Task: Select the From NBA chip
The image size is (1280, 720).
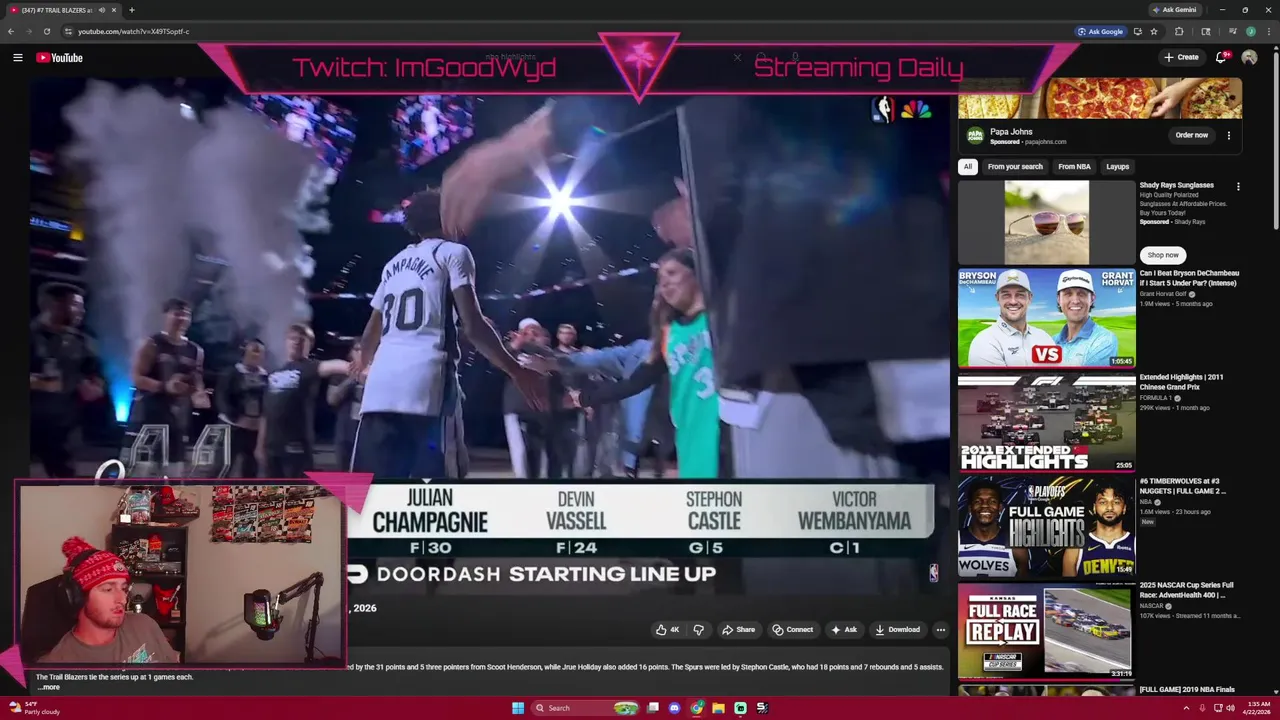Action: click(x=1074, y=167)
